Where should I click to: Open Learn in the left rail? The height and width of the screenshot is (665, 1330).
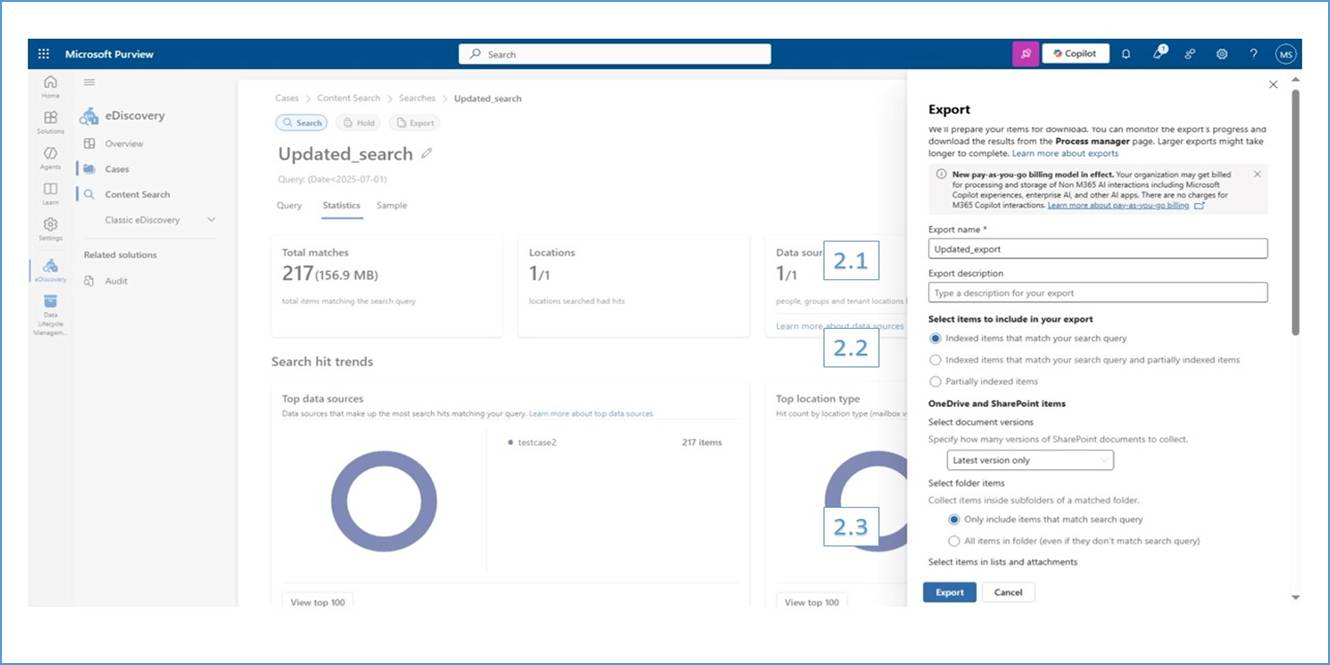click(50, 193)
